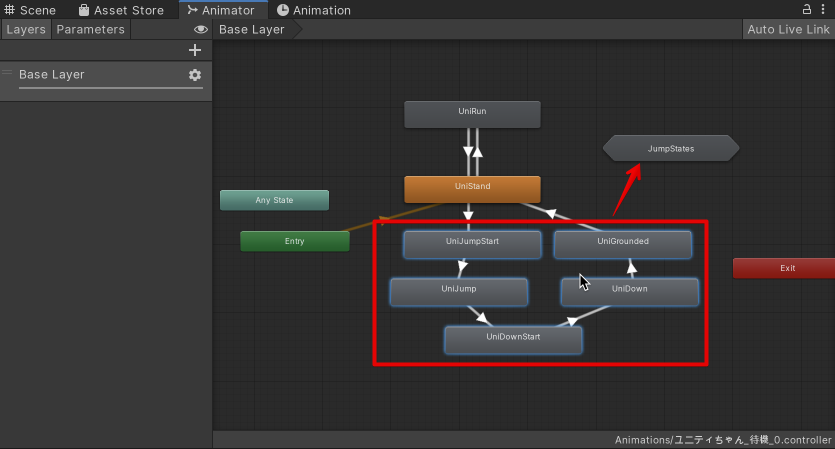Open the Animation tab
This screenshot has height=449, width=835.
coord(314,10)
